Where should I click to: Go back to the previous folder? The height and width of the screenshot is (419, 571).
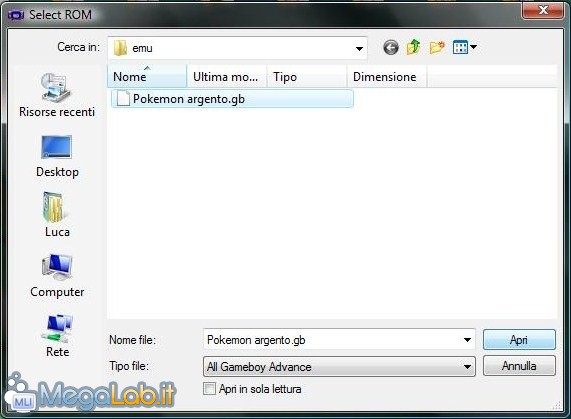tap(391, 47)
